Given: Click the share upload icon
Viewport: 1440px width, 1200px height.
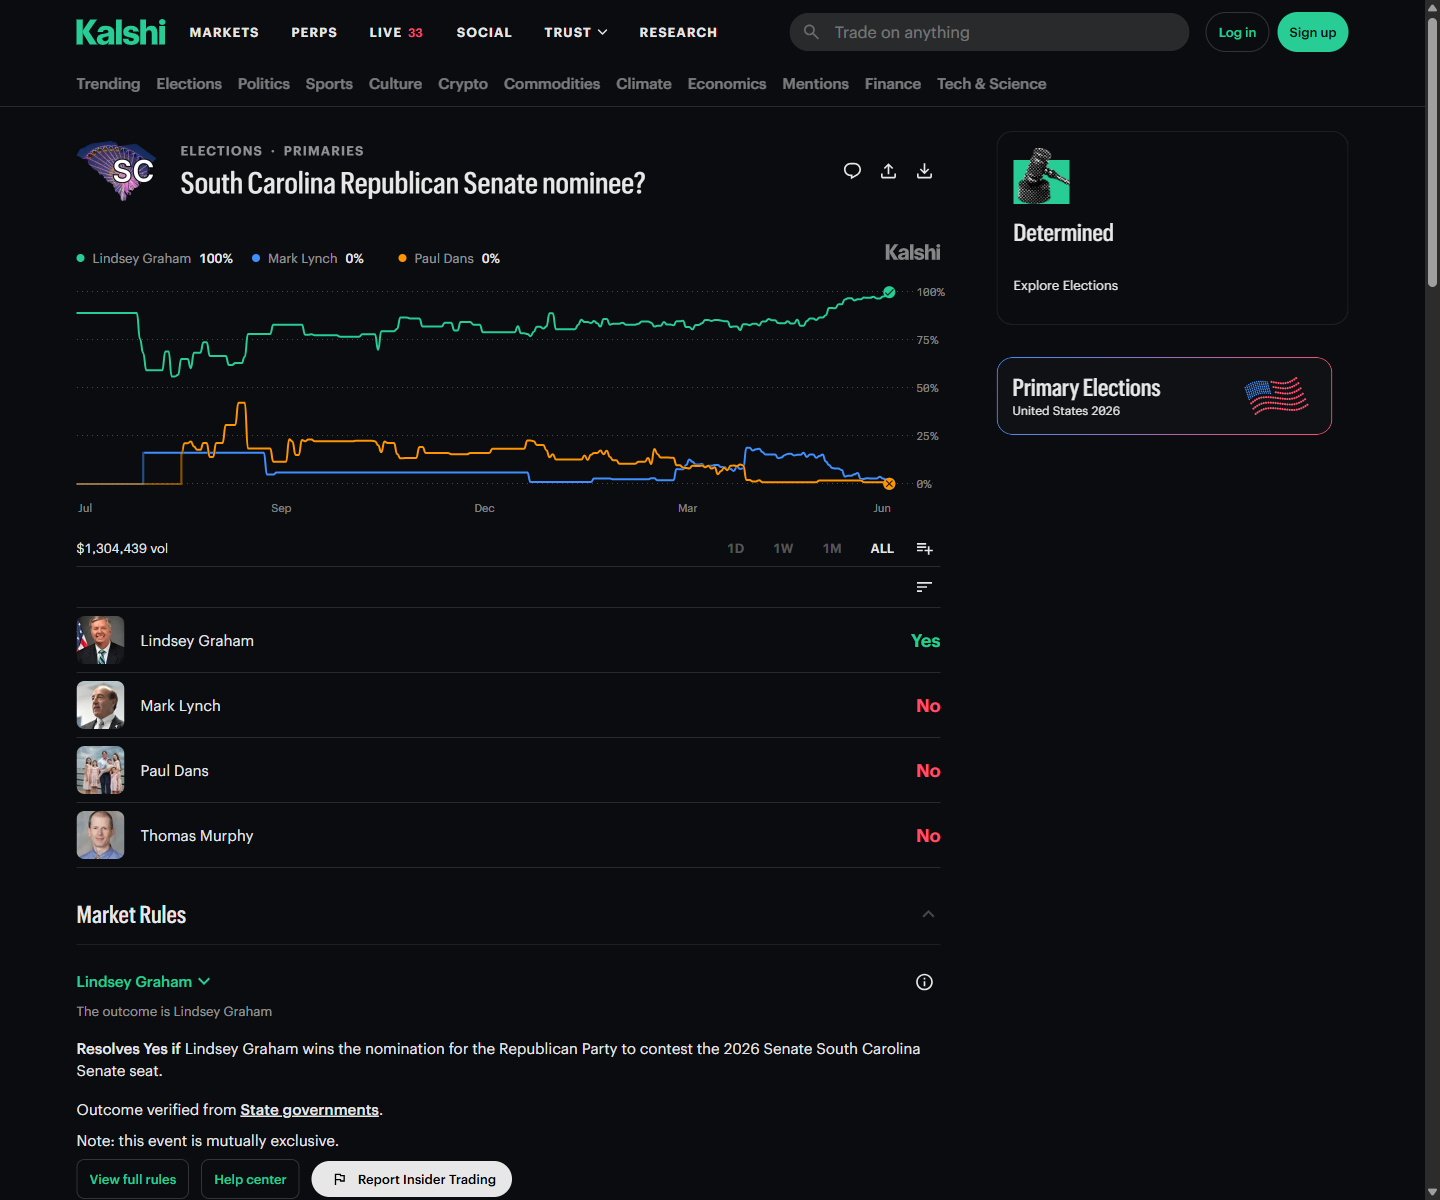Looking at the screenshot, I should pos(888,171).
